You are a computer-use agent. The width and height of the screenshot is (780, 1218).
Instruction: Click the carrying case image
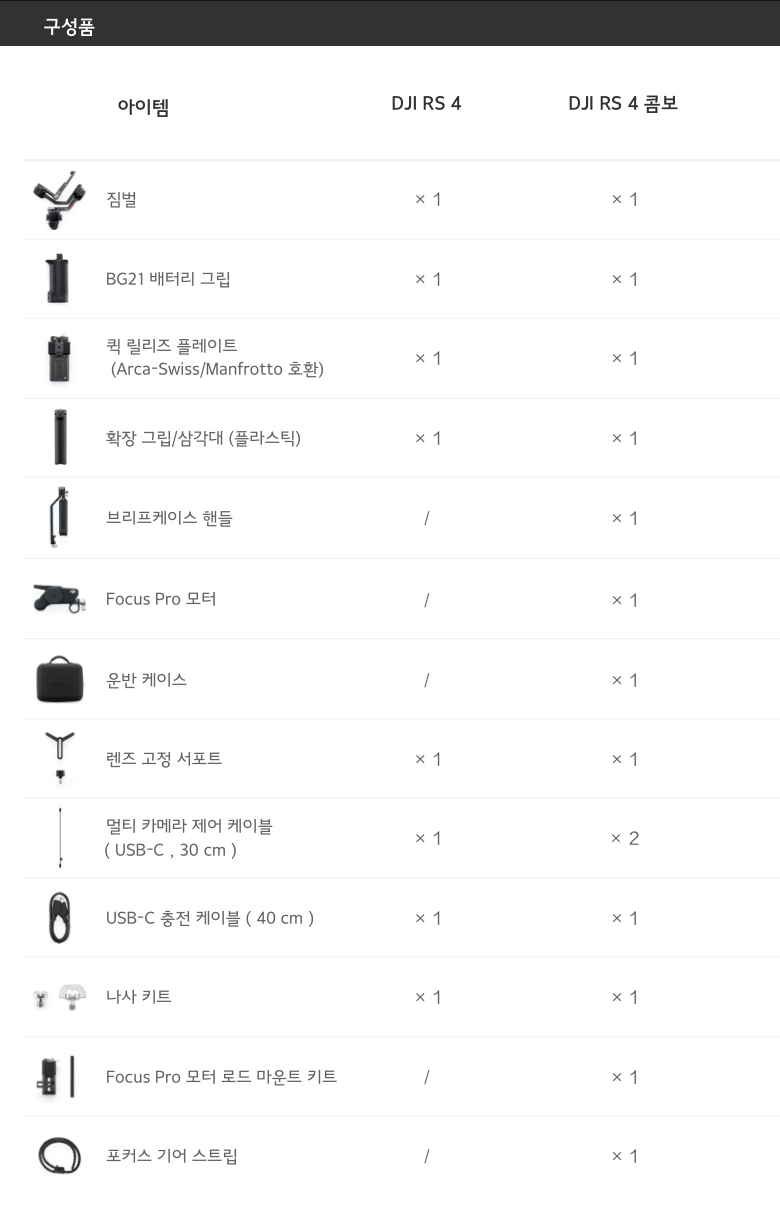click(60, 680)
